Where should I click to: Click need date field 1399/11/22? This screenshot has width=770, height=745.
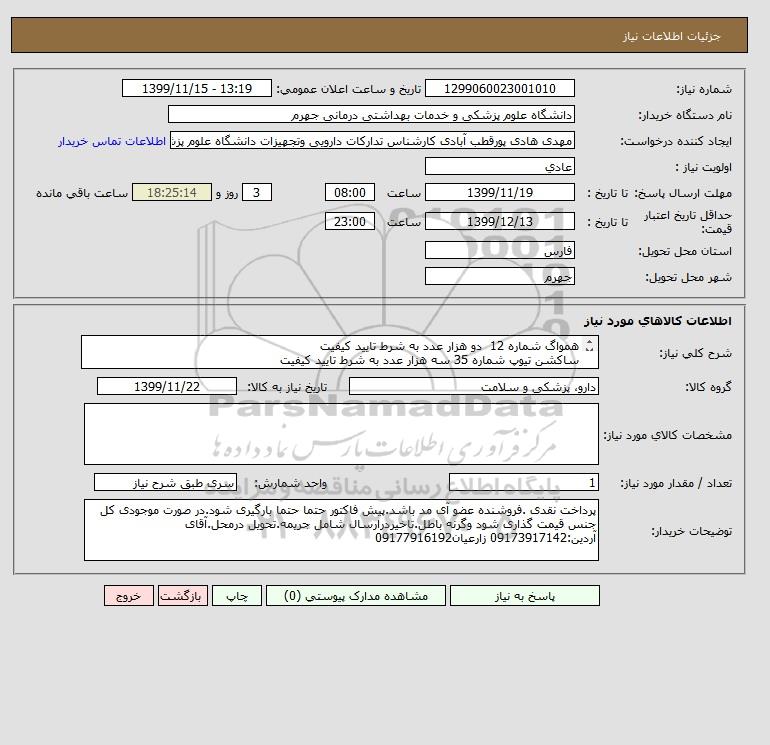(x=167, y=386)
